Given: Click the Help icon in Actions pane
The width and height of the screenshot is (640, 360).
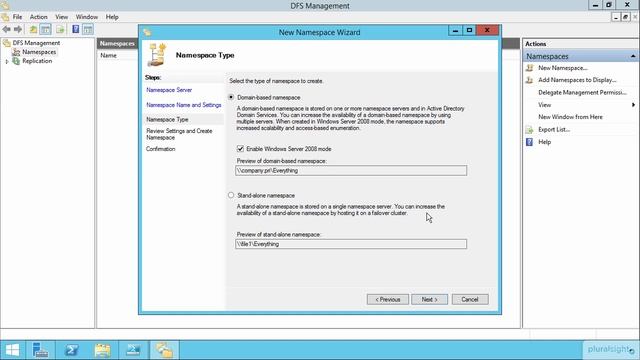Looking at the screenshot, I should click(x=529, y=142).
